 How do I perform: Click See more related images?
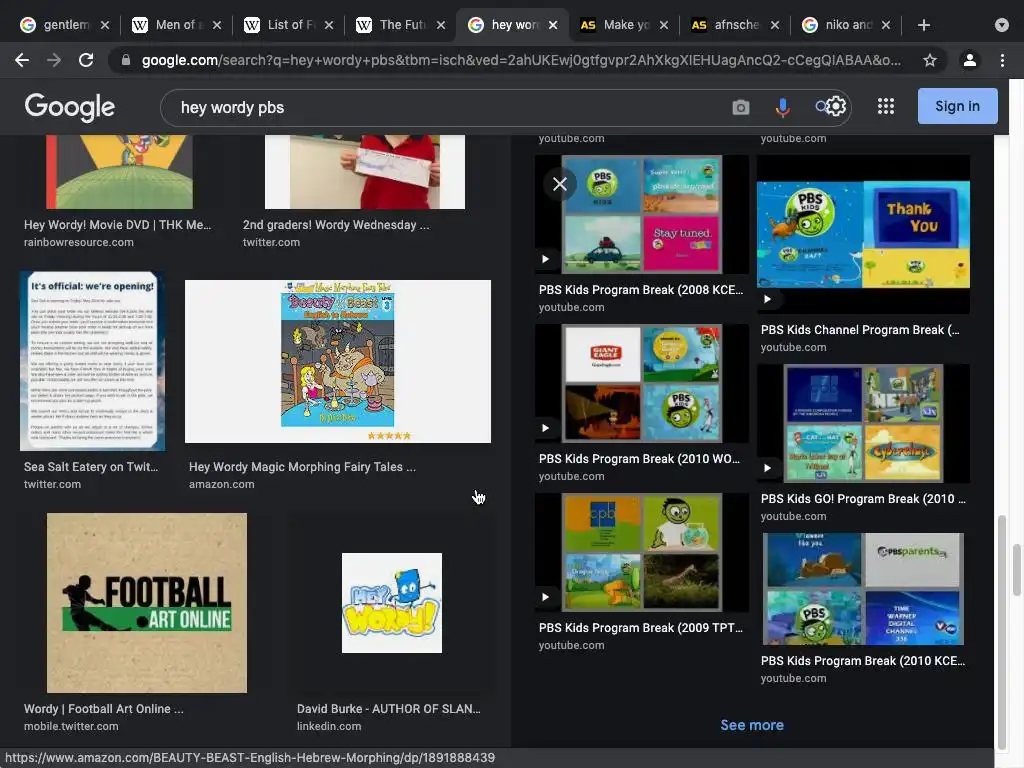[752, 725]
